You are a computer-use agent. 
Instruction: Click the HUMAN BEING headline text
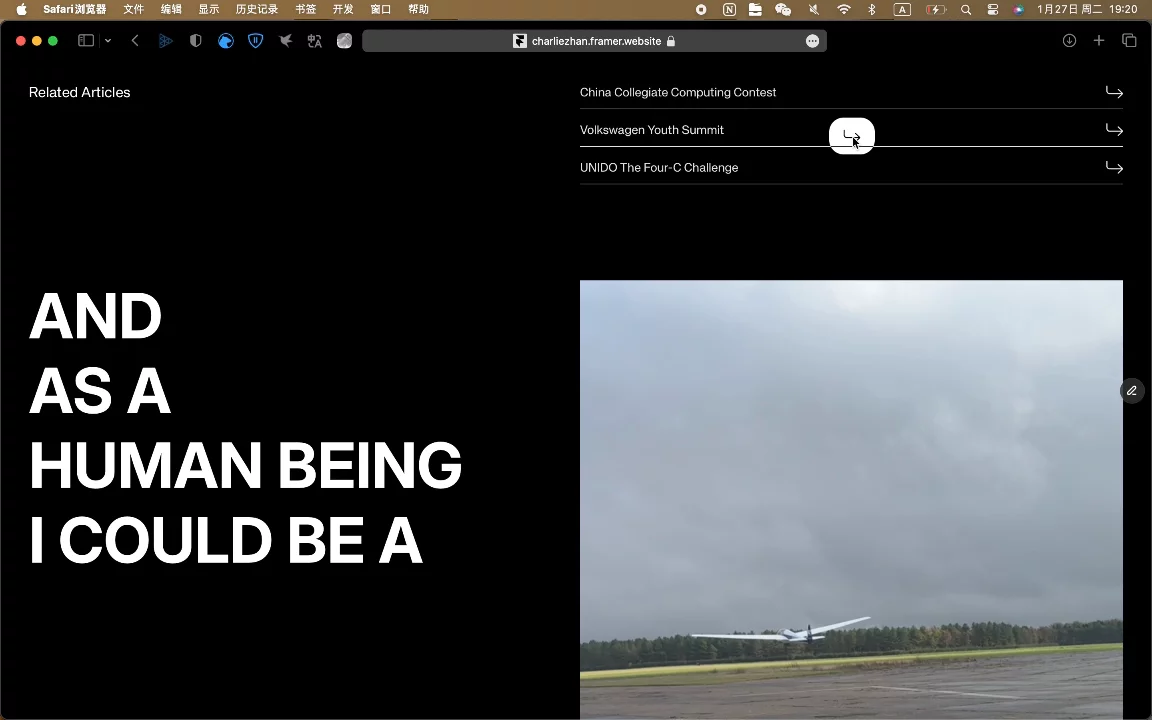245,465
